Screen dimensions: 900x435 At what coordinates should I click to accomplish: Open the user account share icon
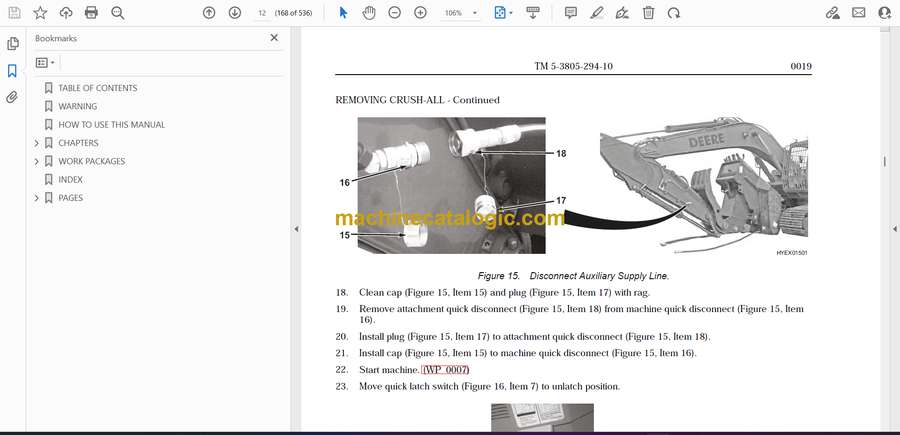tap(885, 13)
